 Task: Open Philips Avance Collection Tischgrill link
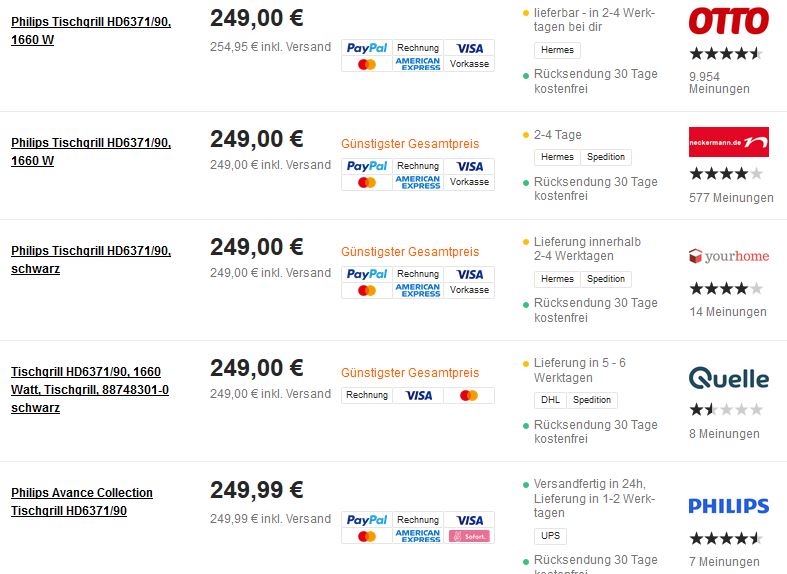82,501
